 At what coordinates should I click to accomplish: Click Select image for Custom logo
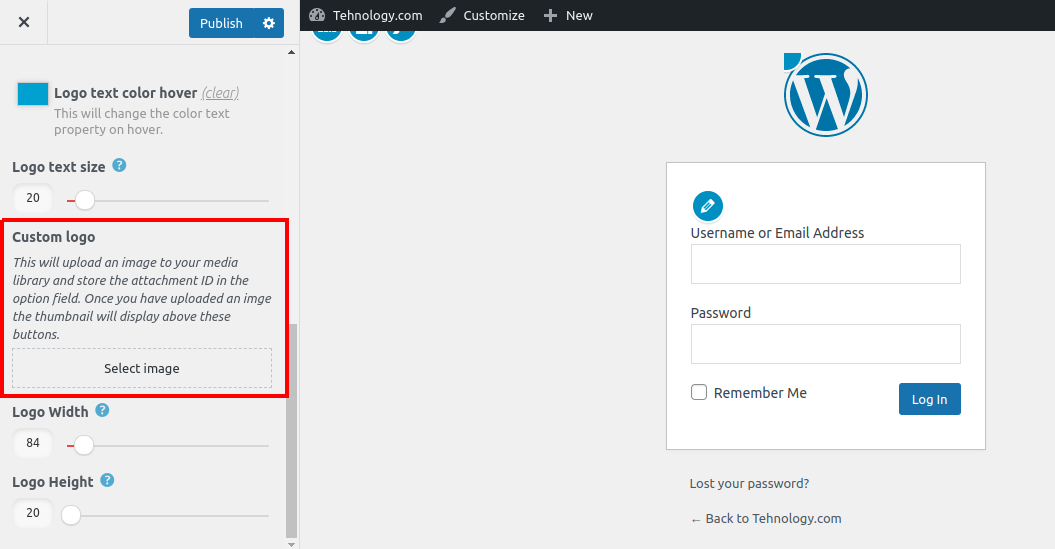(x=142, y=368)
